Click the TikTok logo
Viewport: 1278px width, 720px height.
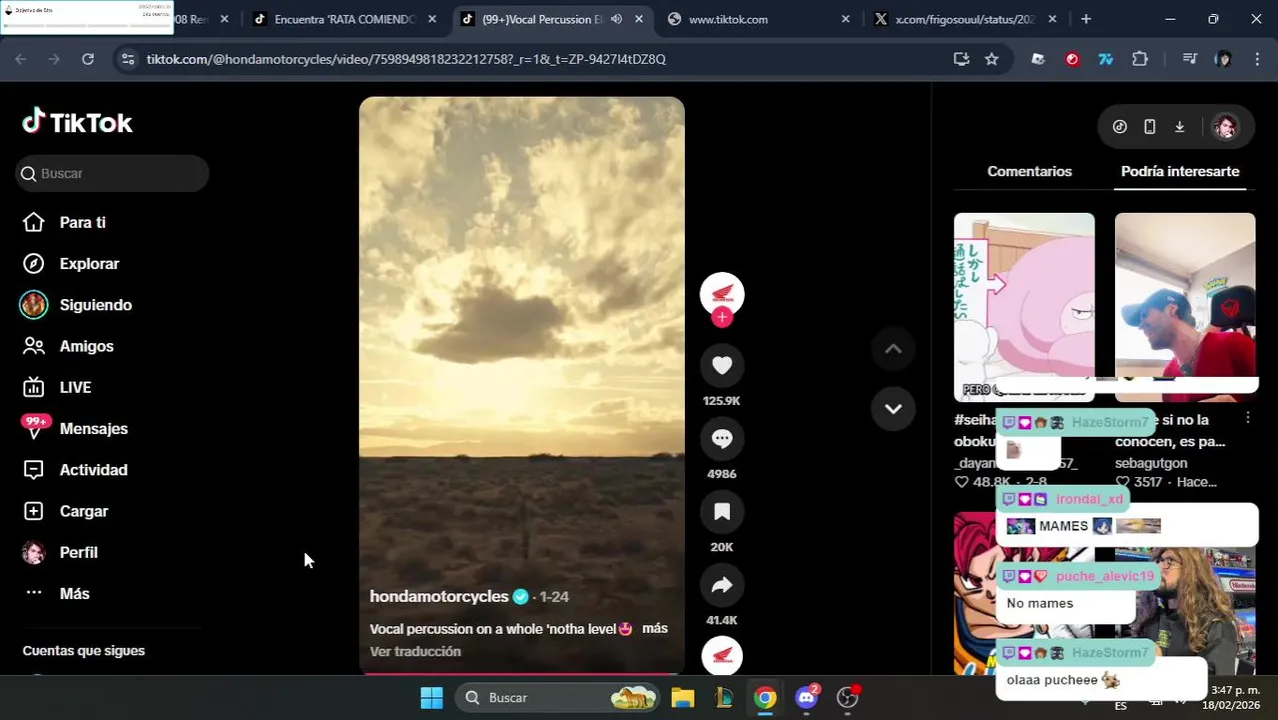[x=77, y=122]
